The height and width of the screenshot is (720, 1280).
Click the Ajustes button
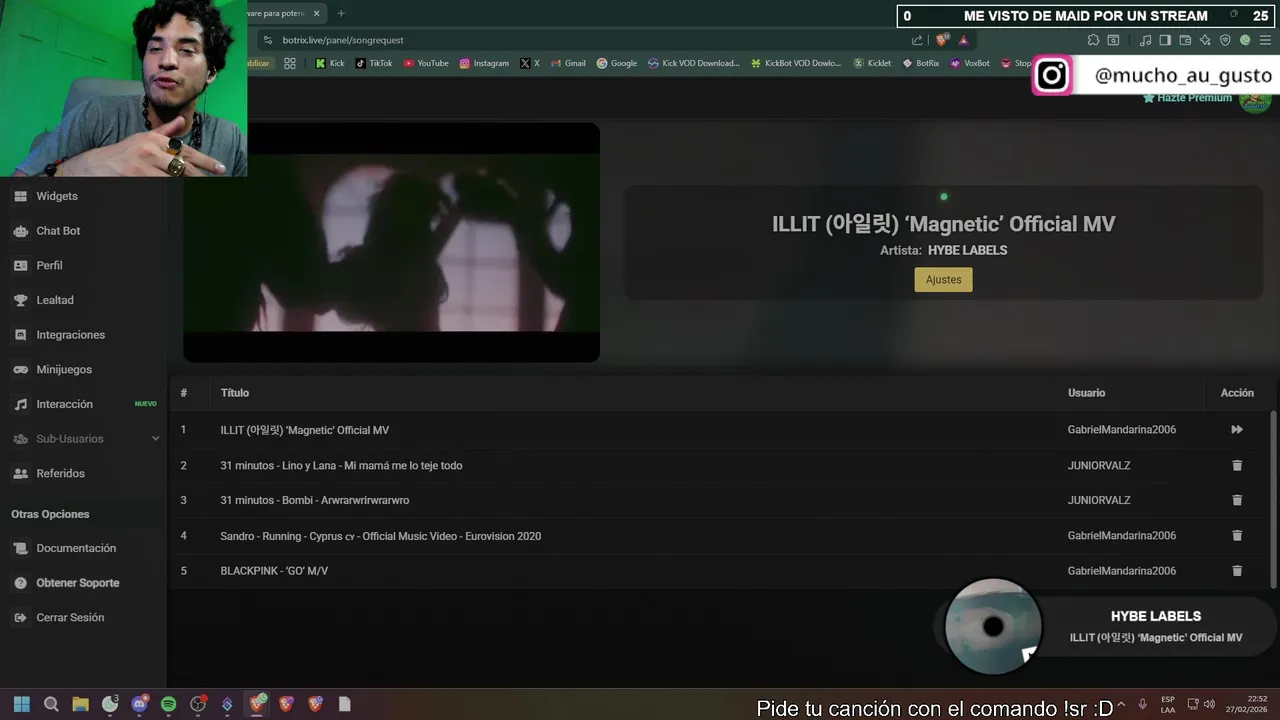coord(943,280)
